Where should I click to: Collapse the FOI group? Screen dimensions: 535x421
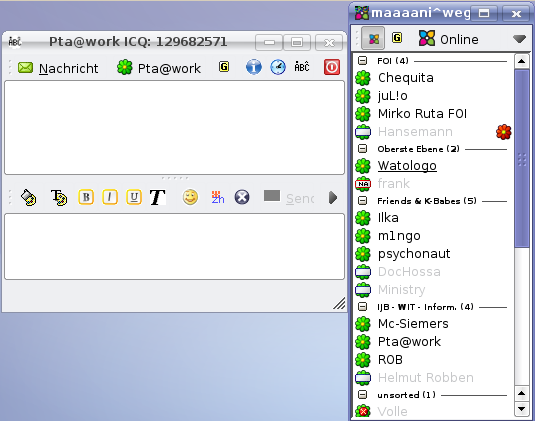[x=362, y=61]
